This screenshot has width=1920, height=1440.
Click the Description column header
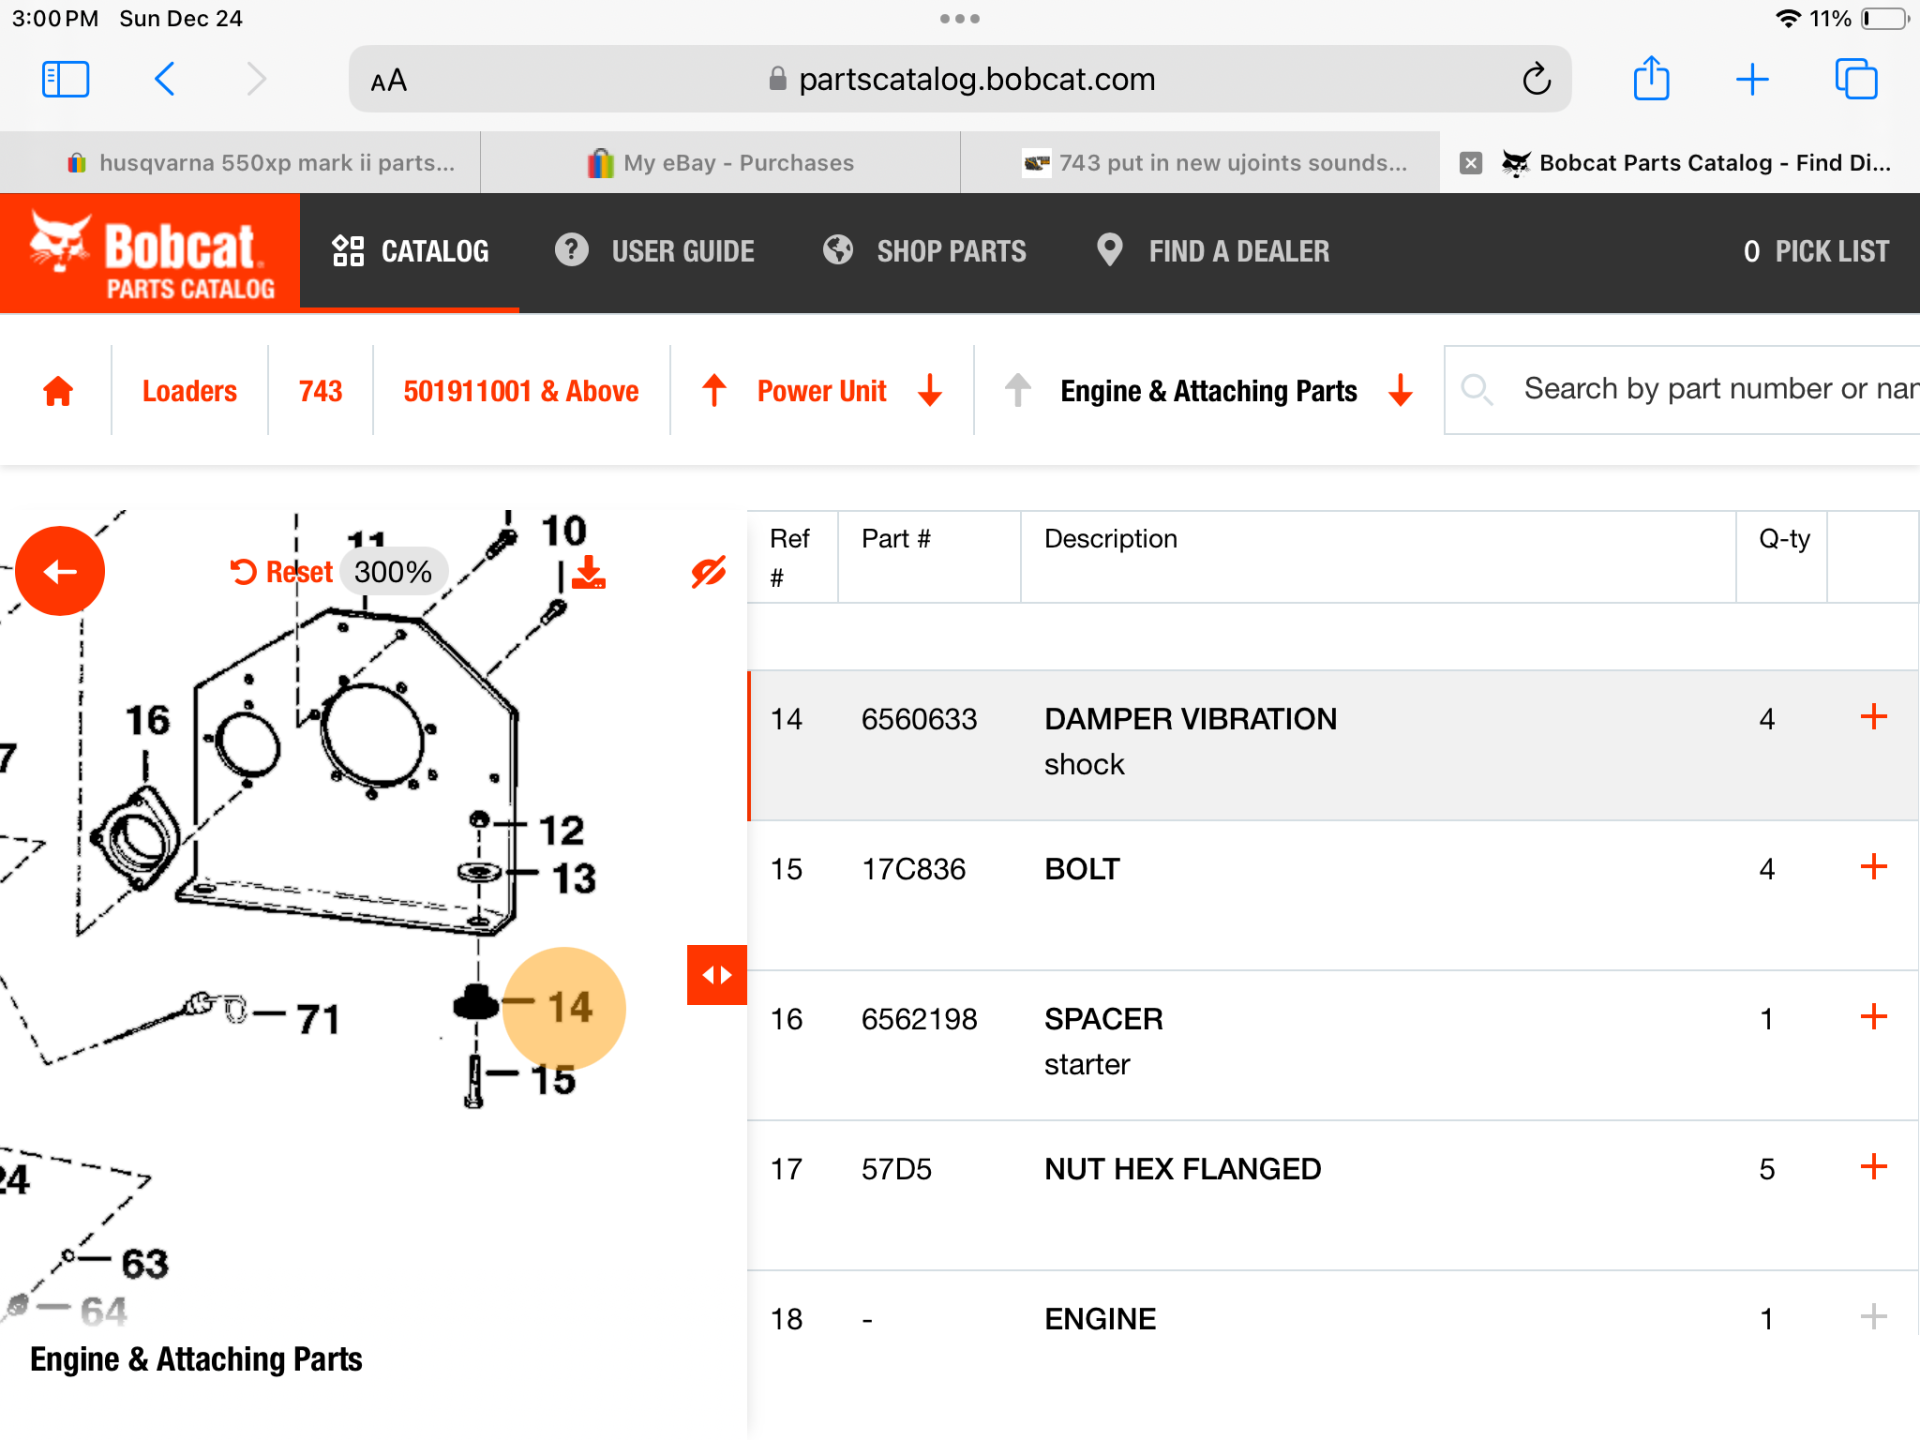pos(1110,539)
